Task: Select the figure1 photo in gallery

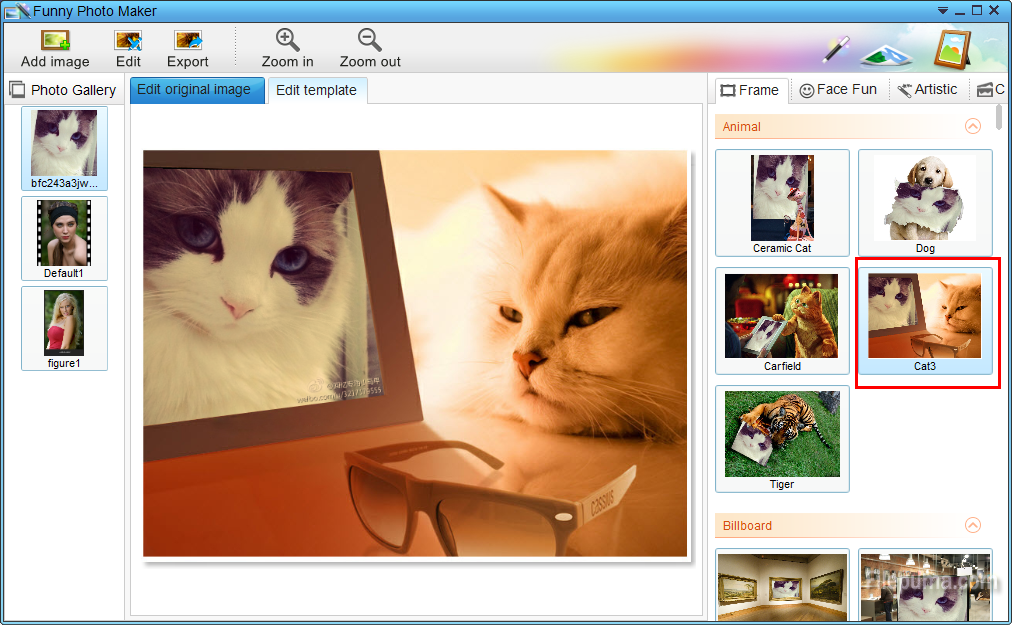Action: (64, 328)
